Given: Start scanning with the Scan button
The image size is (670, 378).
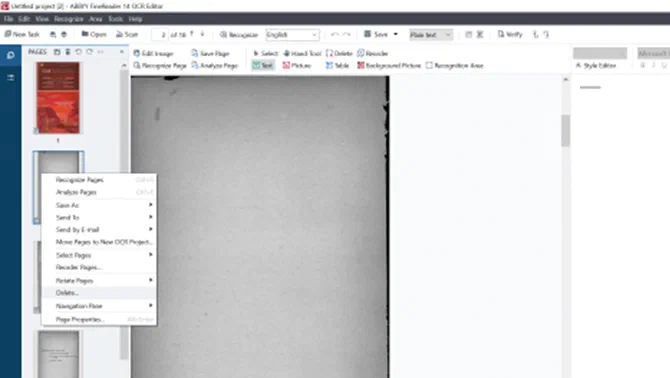Looking at the screenshot, I should (x=127, y=34).
